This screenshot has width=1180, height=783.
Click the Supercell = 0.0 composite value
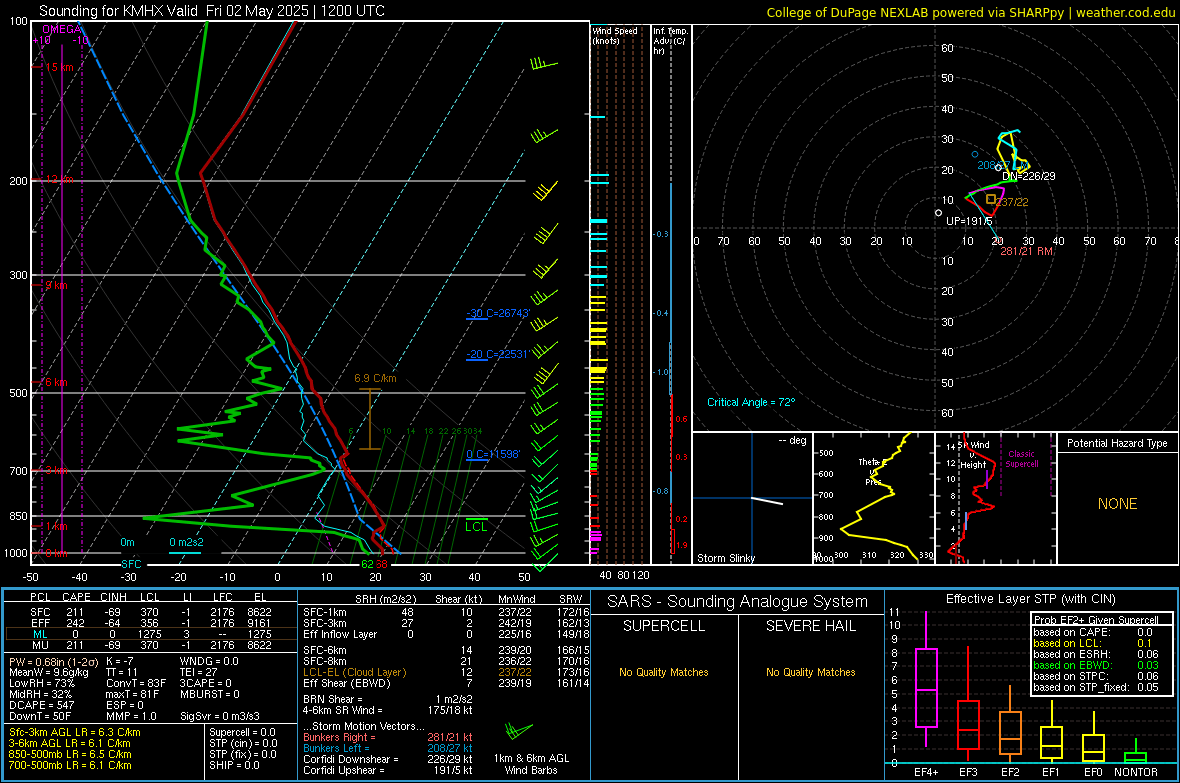coord(242,732)
